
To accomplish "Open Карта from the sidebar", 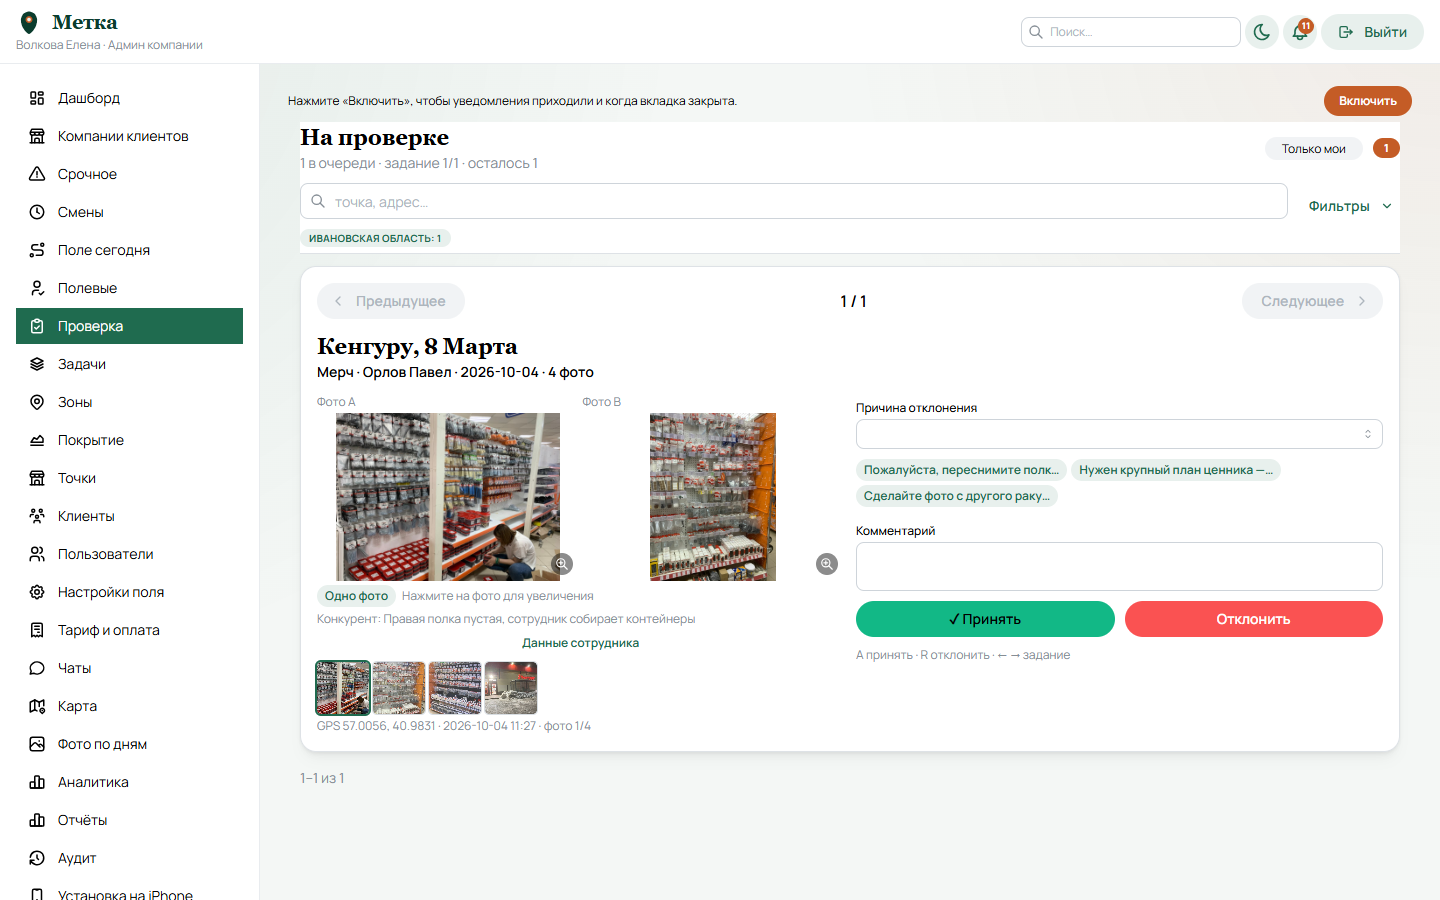I will tap(129, 706).
